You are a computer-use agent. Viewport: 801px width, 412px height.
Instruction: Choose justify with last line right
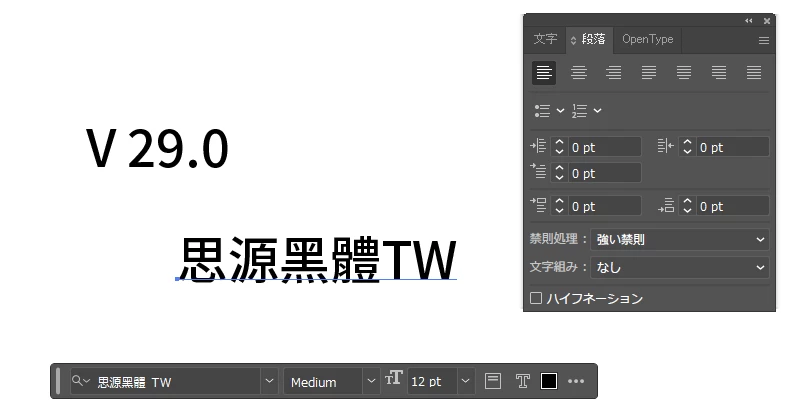coord(719,72)
